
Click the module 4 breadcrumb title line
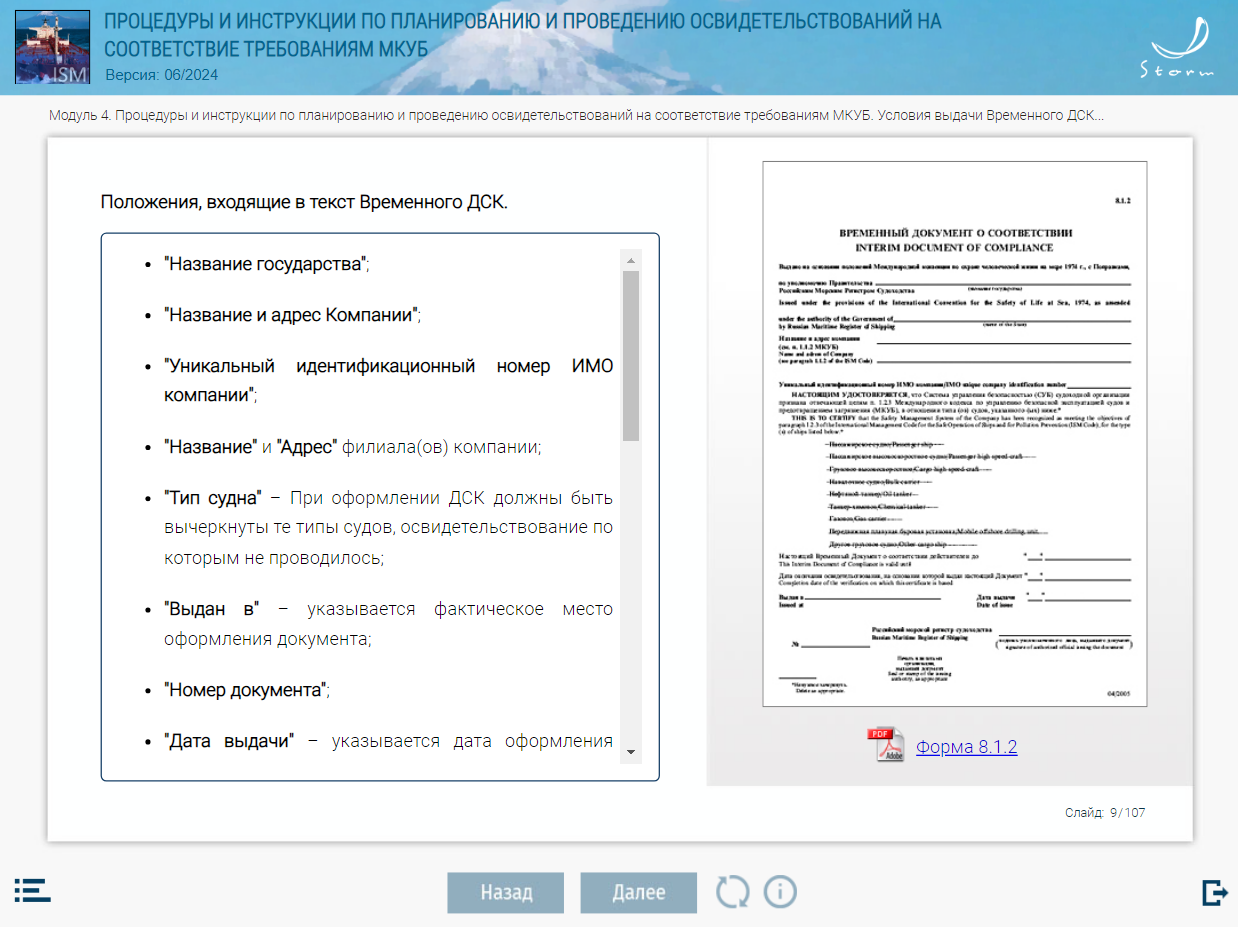[576, 116]
